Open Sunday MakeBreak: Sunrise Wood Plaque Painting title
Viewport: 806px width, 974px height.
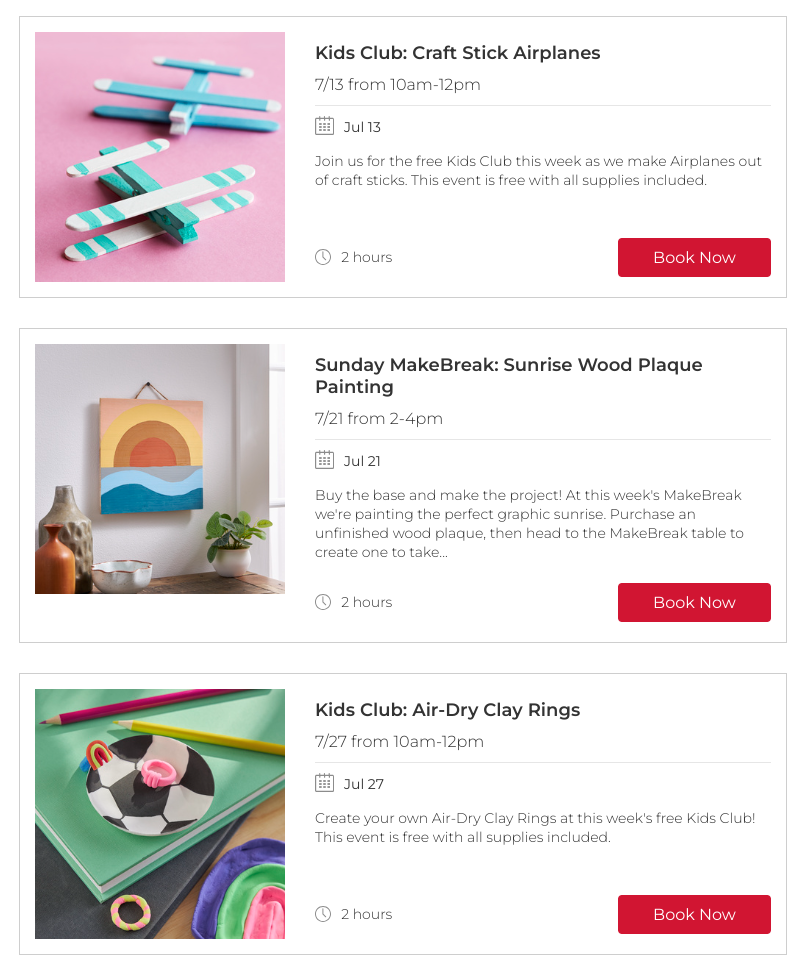(x=509, y=375)
